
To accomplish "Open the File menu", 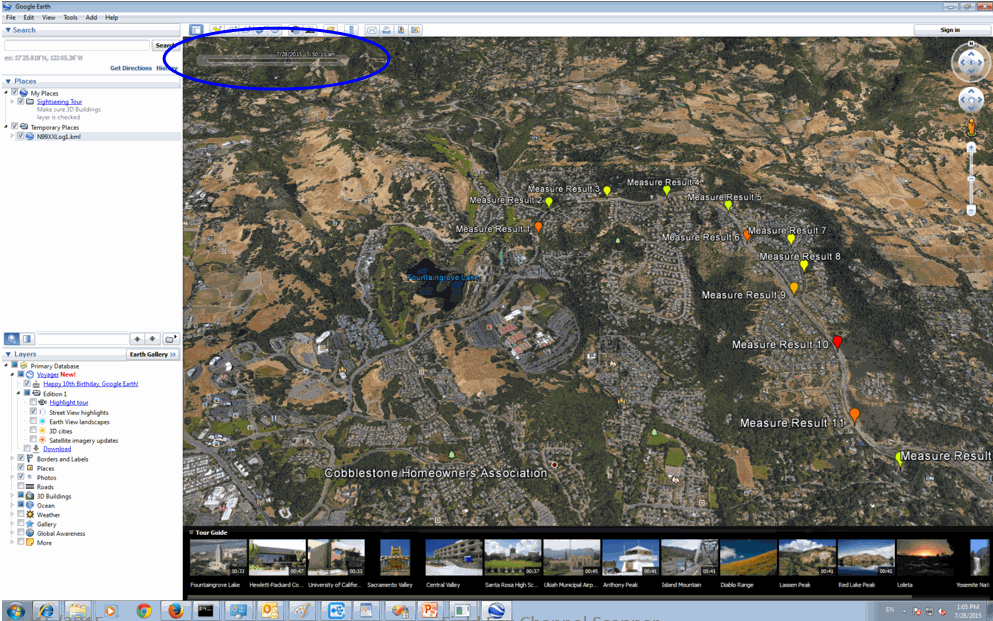I will 11,17.
